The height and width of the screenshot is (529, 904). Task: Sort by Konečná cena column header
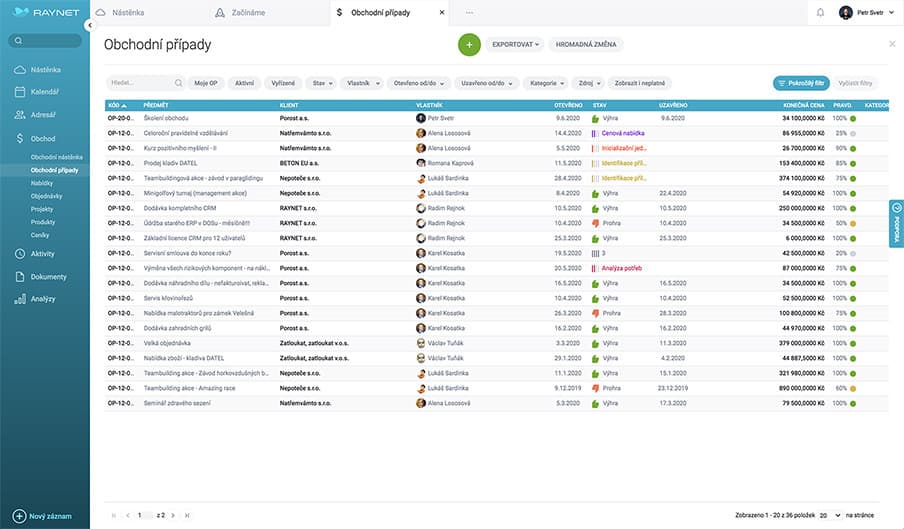pos(802,104)
